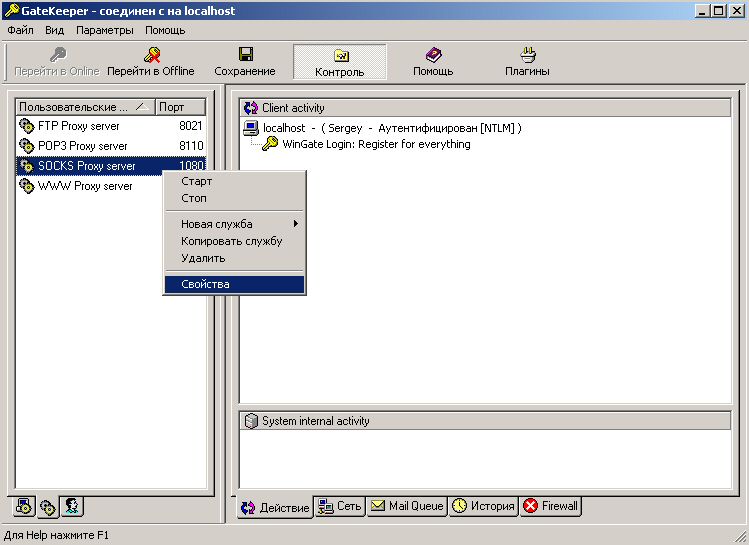Select WinGate Login: Register for everything entry

point(376,144)
